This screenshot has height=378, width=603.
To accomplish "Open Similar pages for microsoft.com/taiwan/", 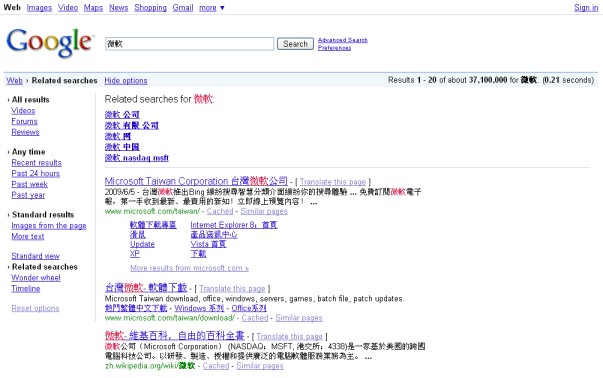I will (264, 211).
